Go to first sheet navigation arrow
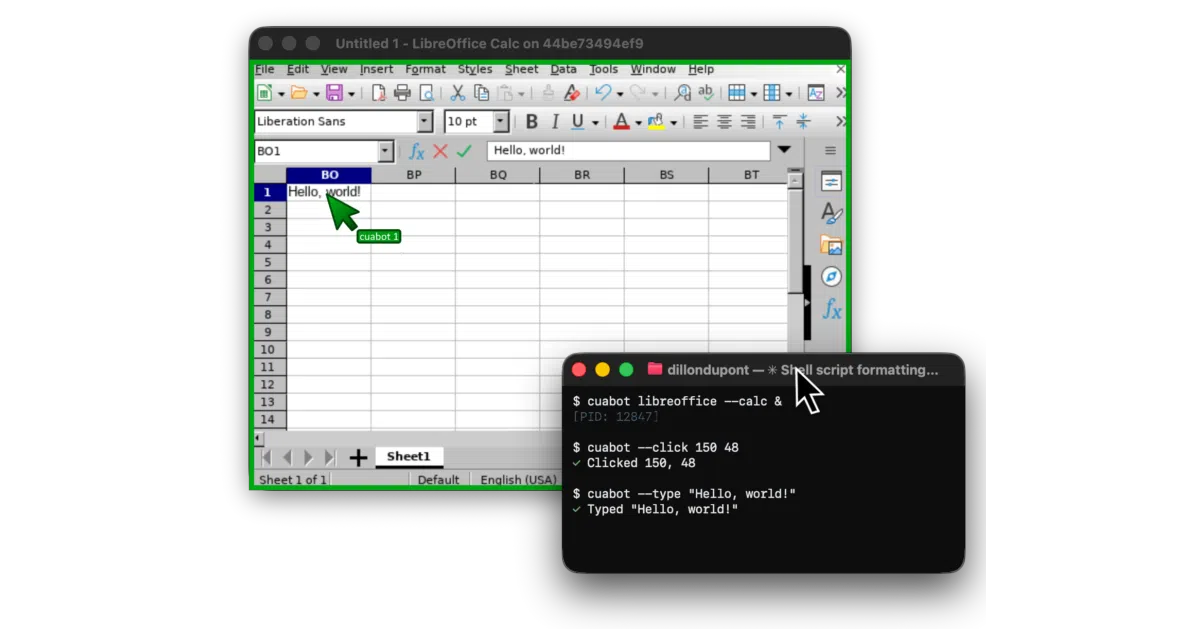This screenshot has width=1200, height=630. point(266,457)
